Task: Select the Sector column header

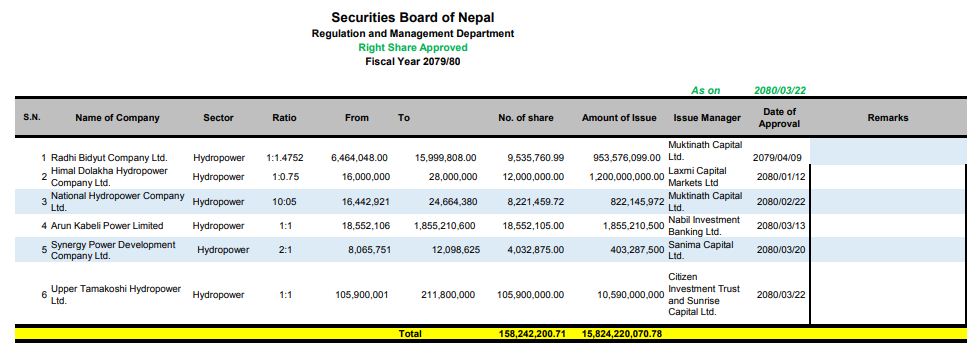Action: coord(218,118)
